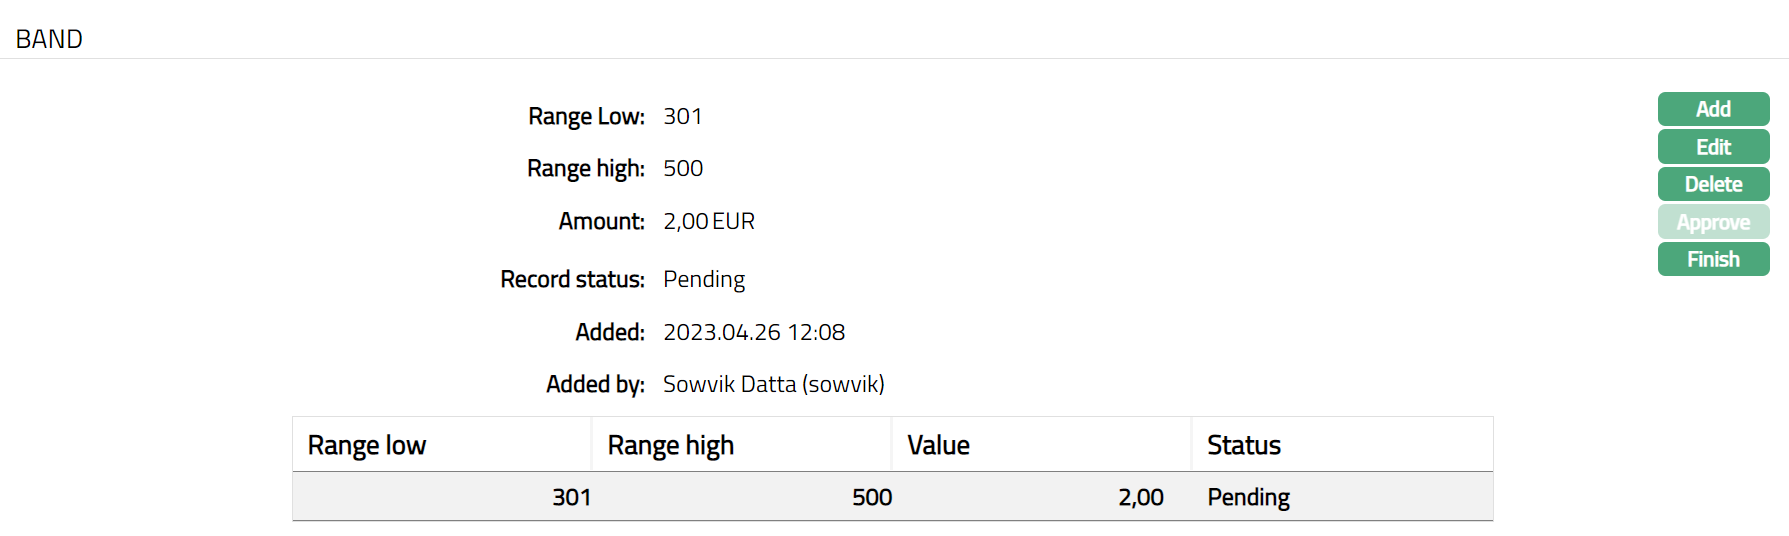
Task: Delete the selected band record
Action: click(x=1713, y=184)
